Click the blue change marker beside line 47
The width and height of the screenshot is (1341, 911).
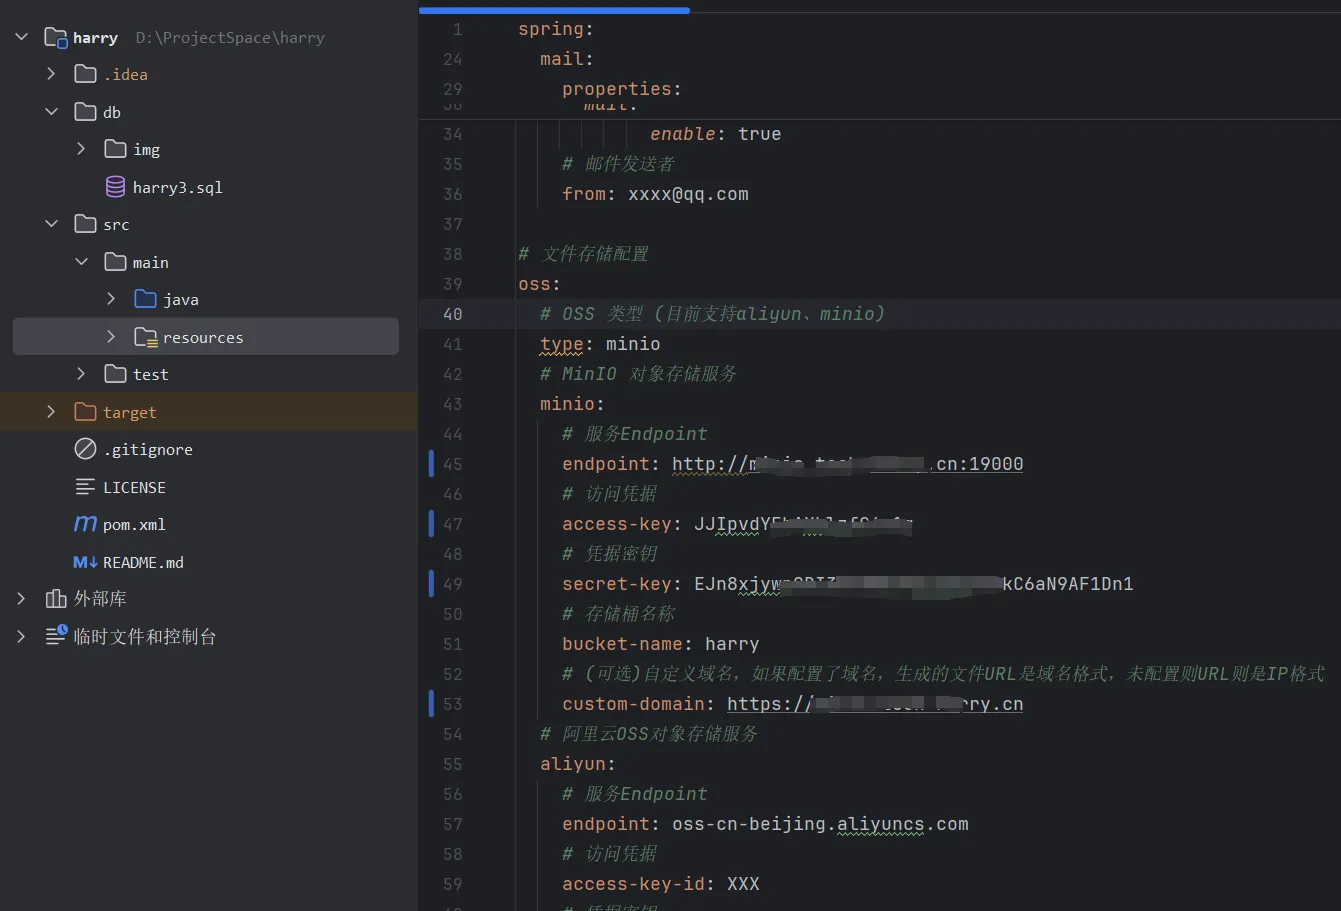[x=431, y=524]
